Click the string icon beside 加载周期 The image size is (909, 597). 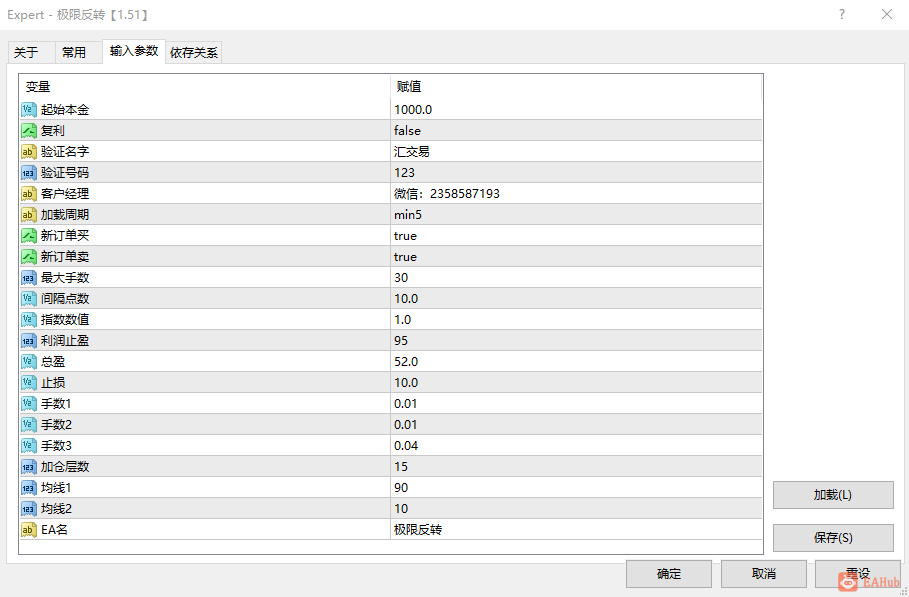point(29,214)
